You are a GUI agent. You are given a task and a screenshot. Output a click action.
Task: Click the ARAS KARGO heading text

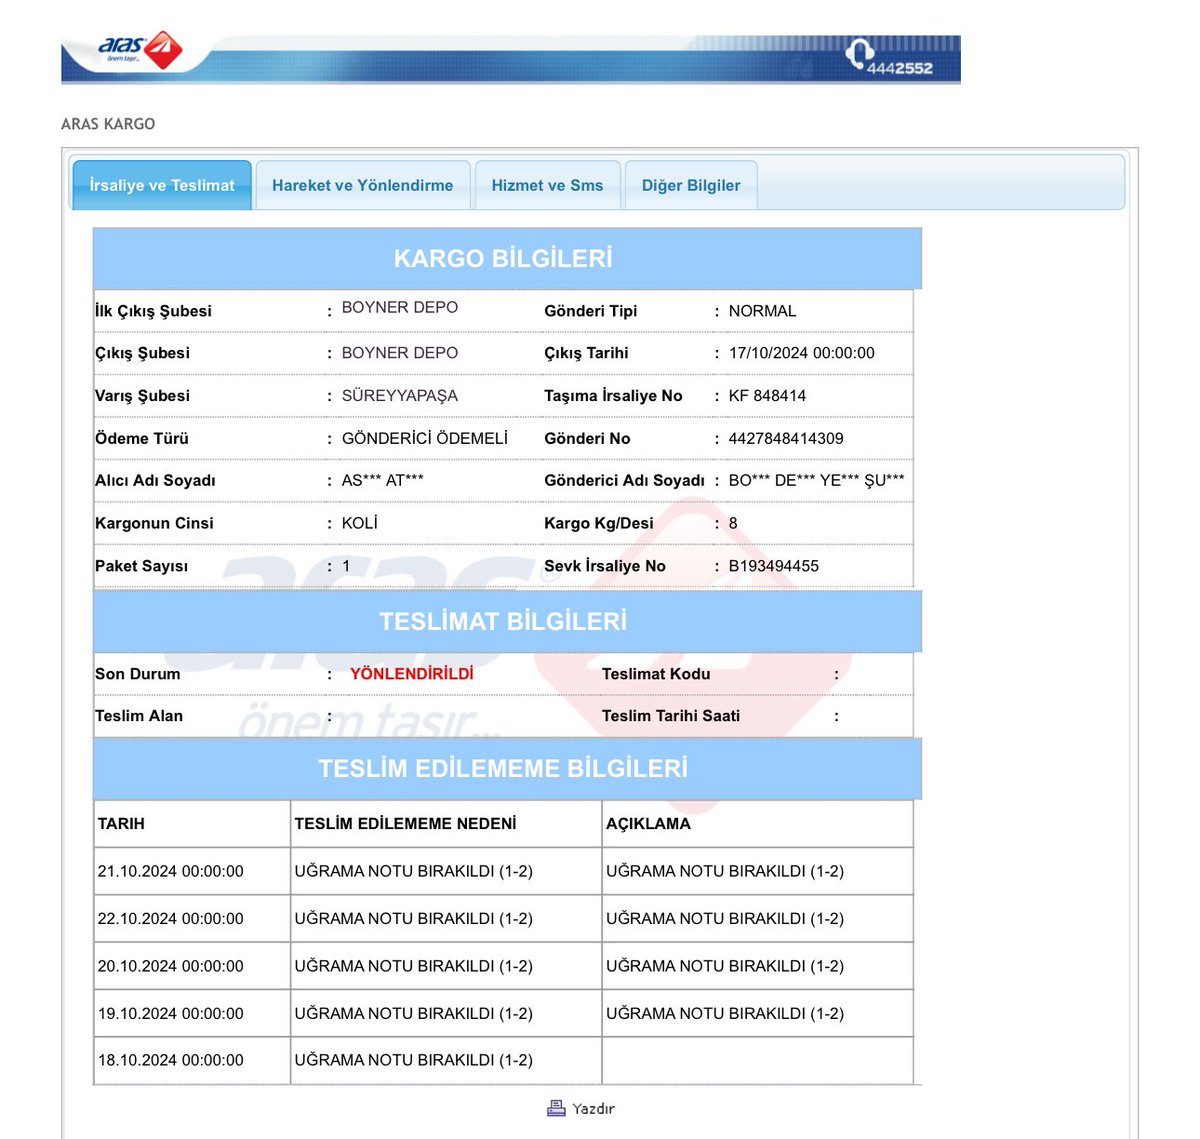(108, 124)
